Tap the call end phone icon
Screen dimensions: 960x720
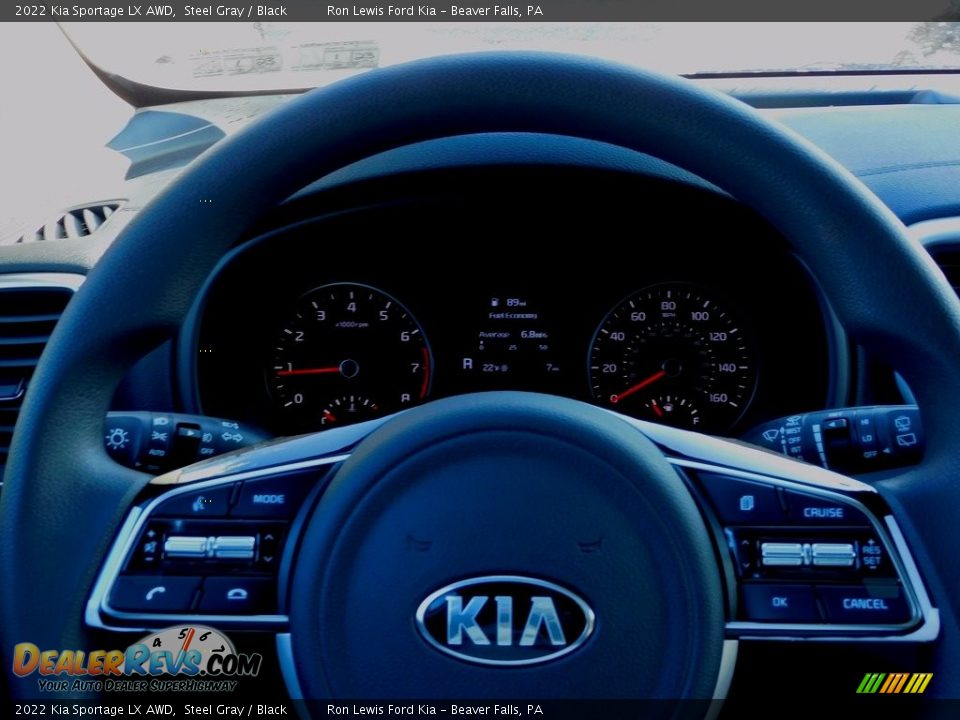pyautogui.click(x=237, y=594)
